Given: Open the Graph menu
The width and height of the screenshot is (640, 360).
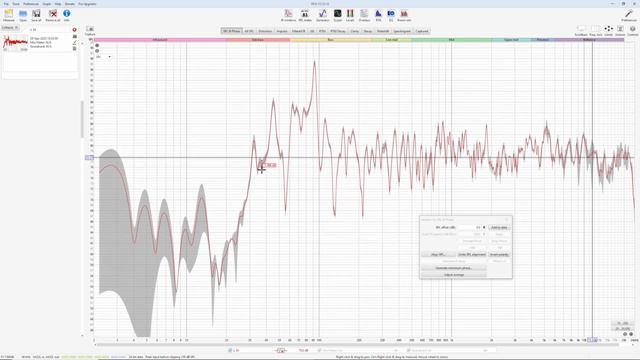Looking at the screenshot, I should (47, 4).
